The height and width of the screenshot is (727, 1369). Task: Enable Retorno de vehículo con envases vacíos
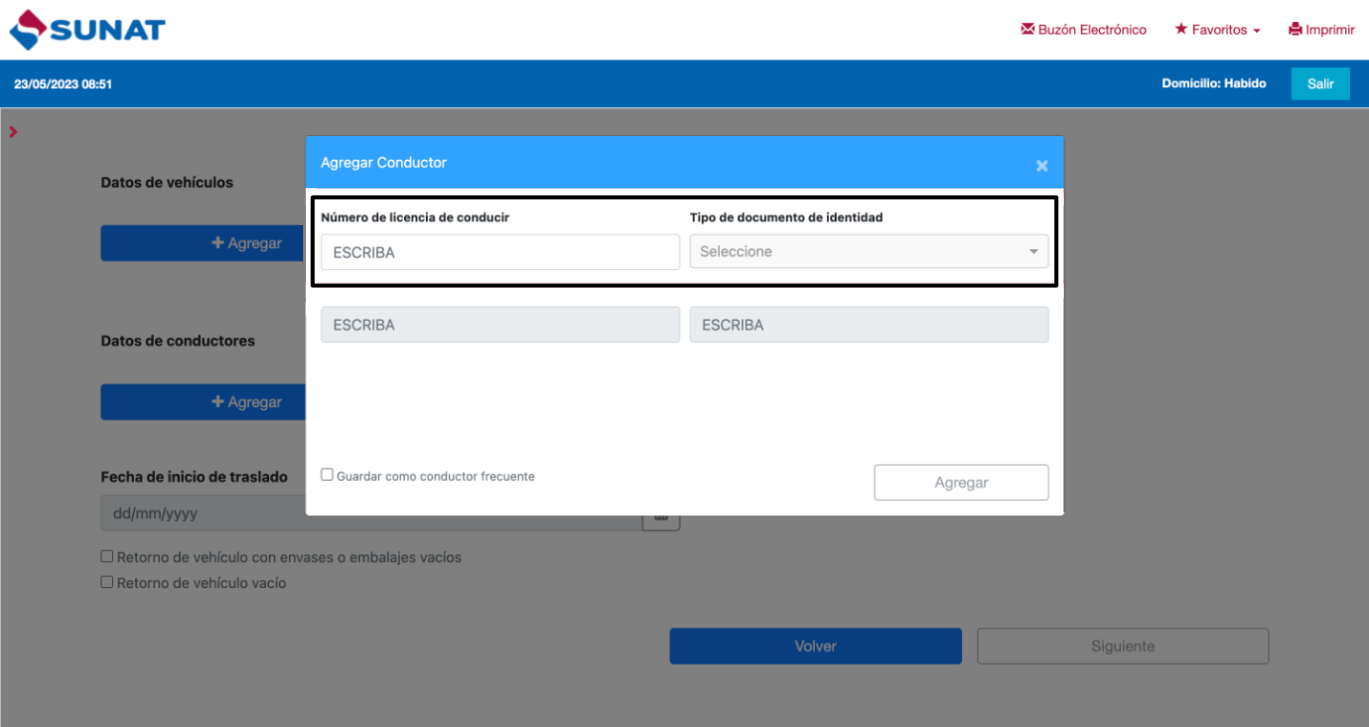[x=107, y=557]
